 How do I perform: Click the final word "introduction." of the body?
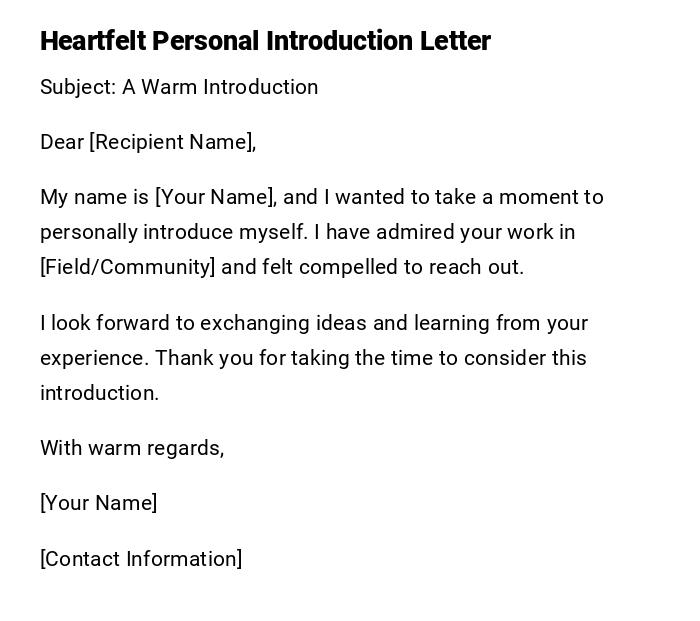[x=100, y=393]
